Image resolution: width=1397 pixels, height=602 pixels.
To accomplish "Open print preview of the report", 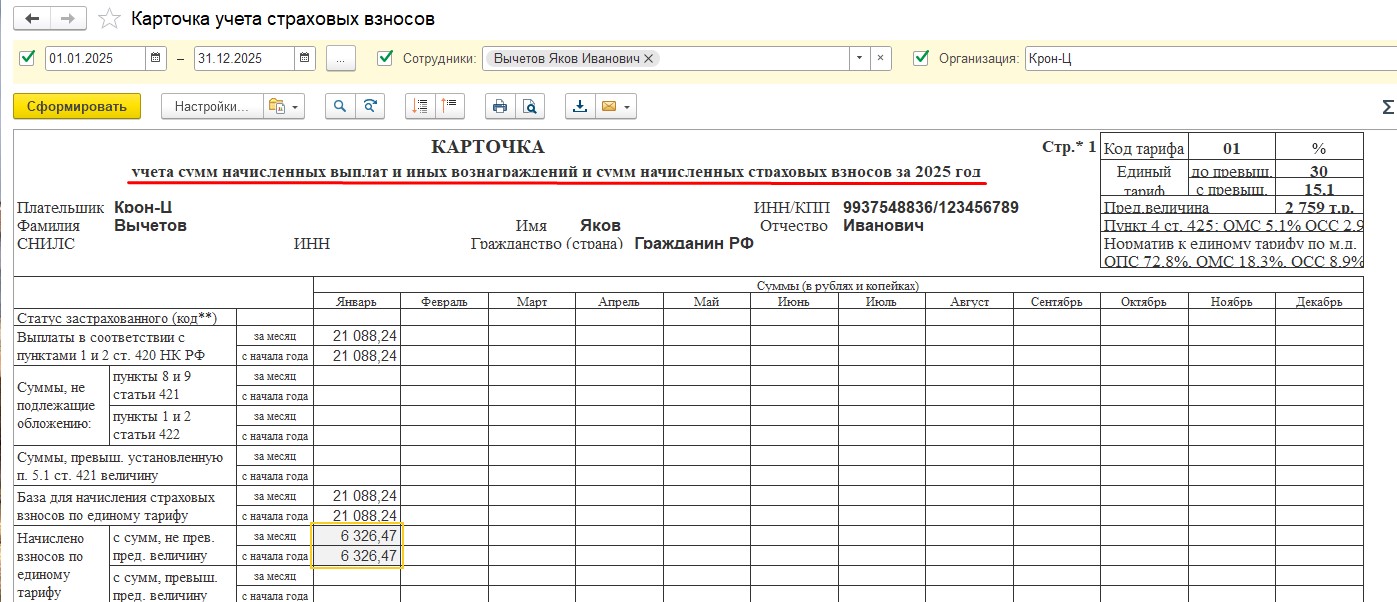I will [x=530, y=107].
